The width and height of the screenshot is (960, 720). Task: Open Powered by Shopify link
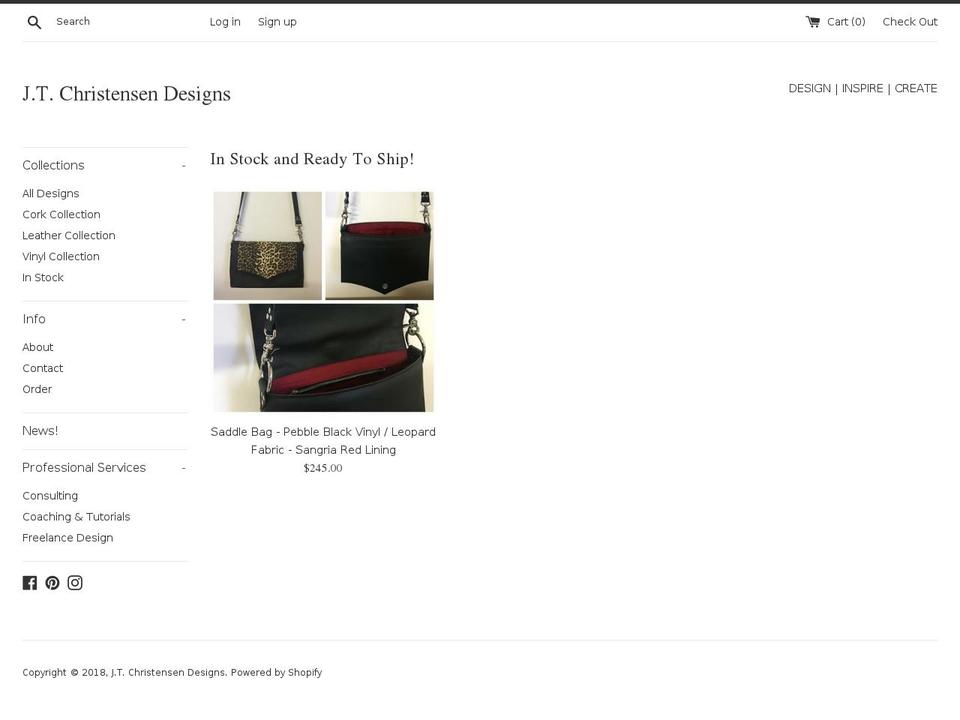[276, 672]
